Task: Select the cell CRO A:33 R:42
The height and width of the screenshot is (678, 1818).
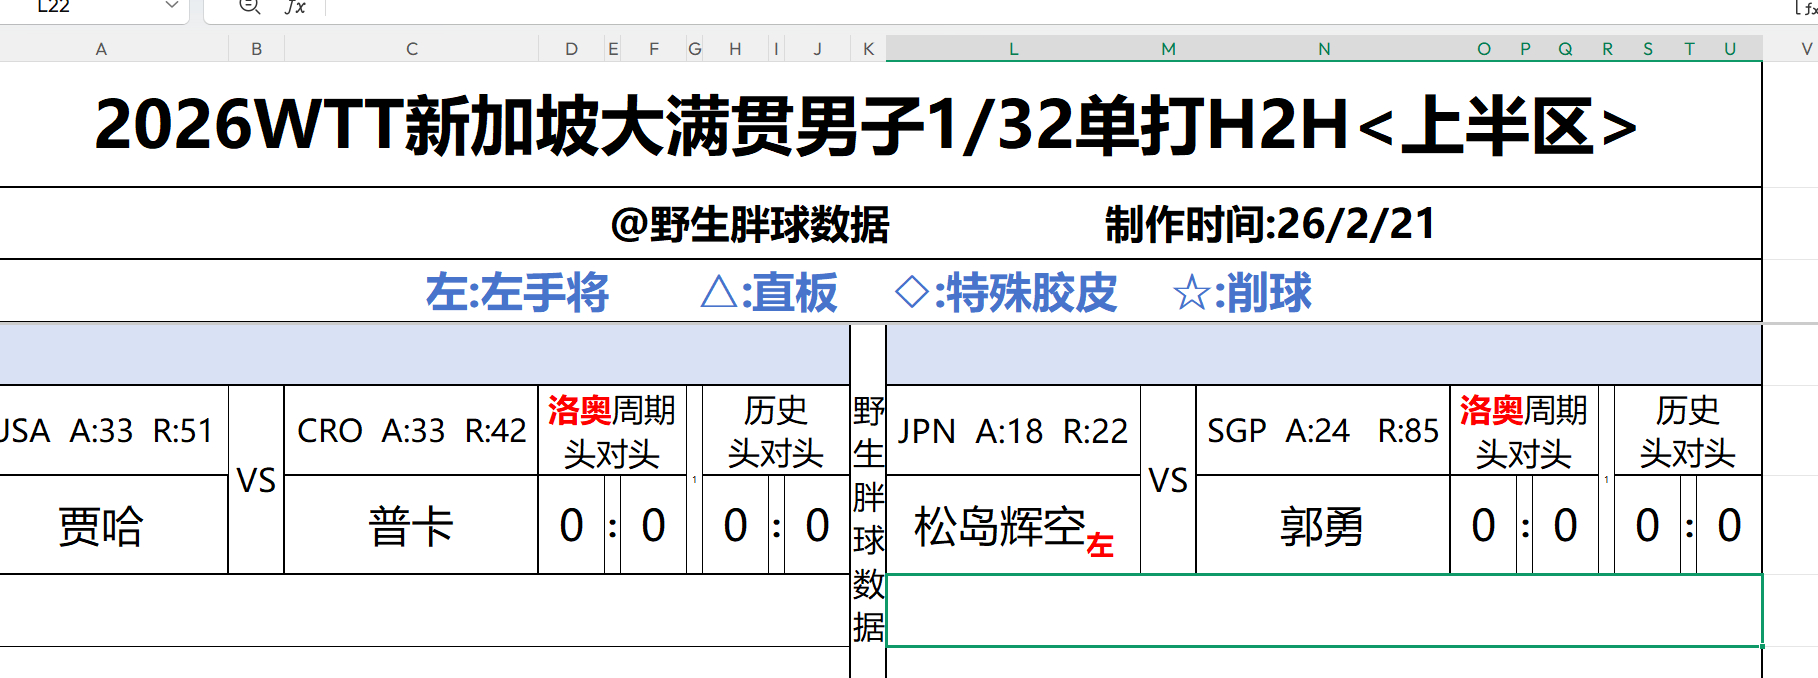Action: tap(411, 430)
